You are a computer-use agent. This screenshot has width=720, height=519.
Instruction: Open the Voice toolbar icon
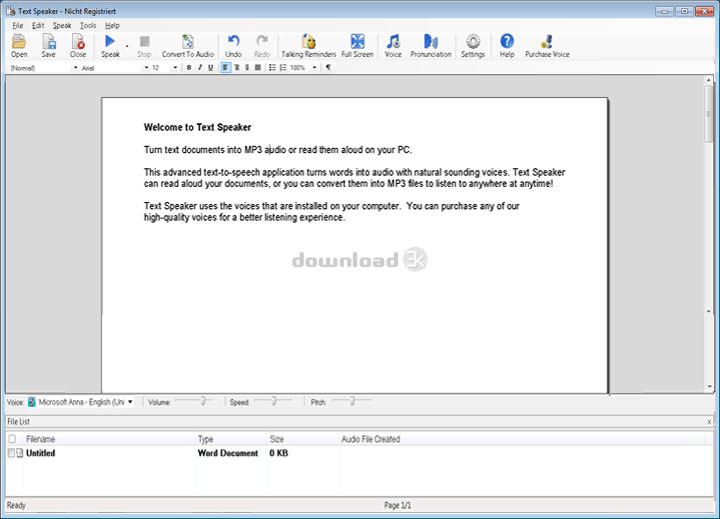pos(393,45)
